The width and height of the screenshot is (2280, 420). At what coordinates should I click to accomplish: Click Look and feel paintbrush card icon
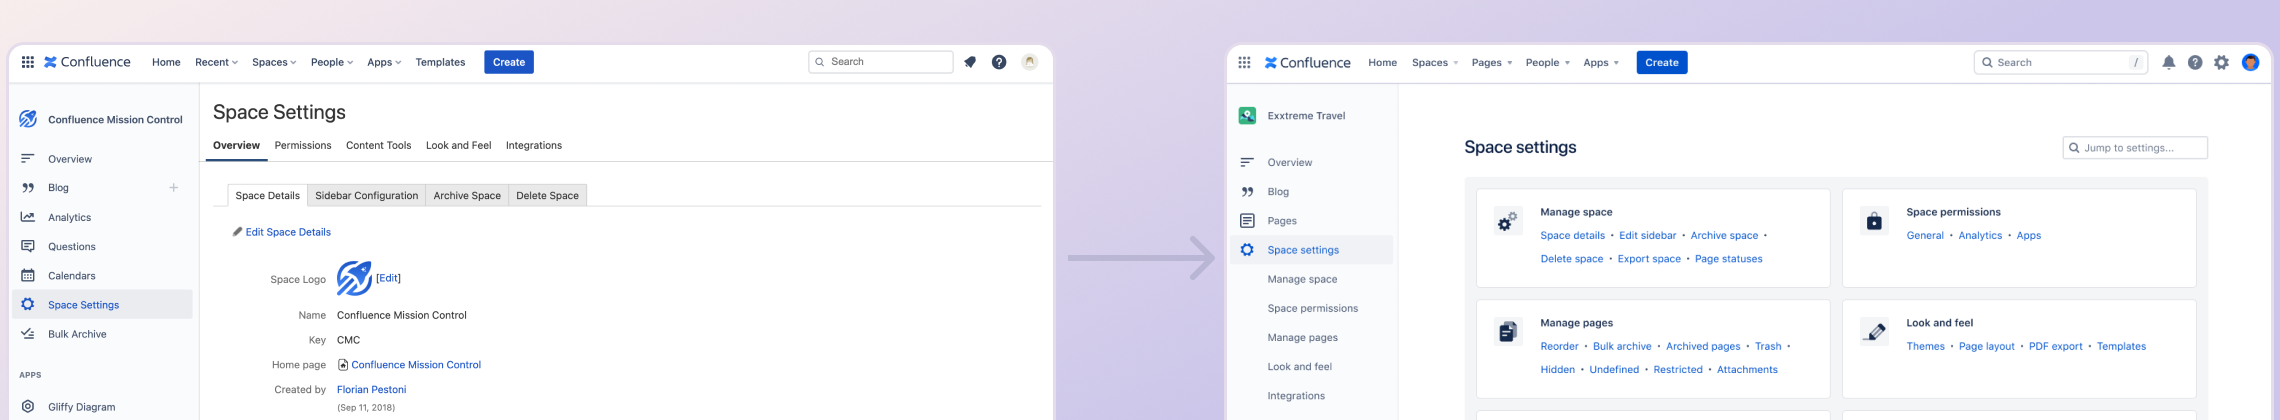coord(1874,332)
